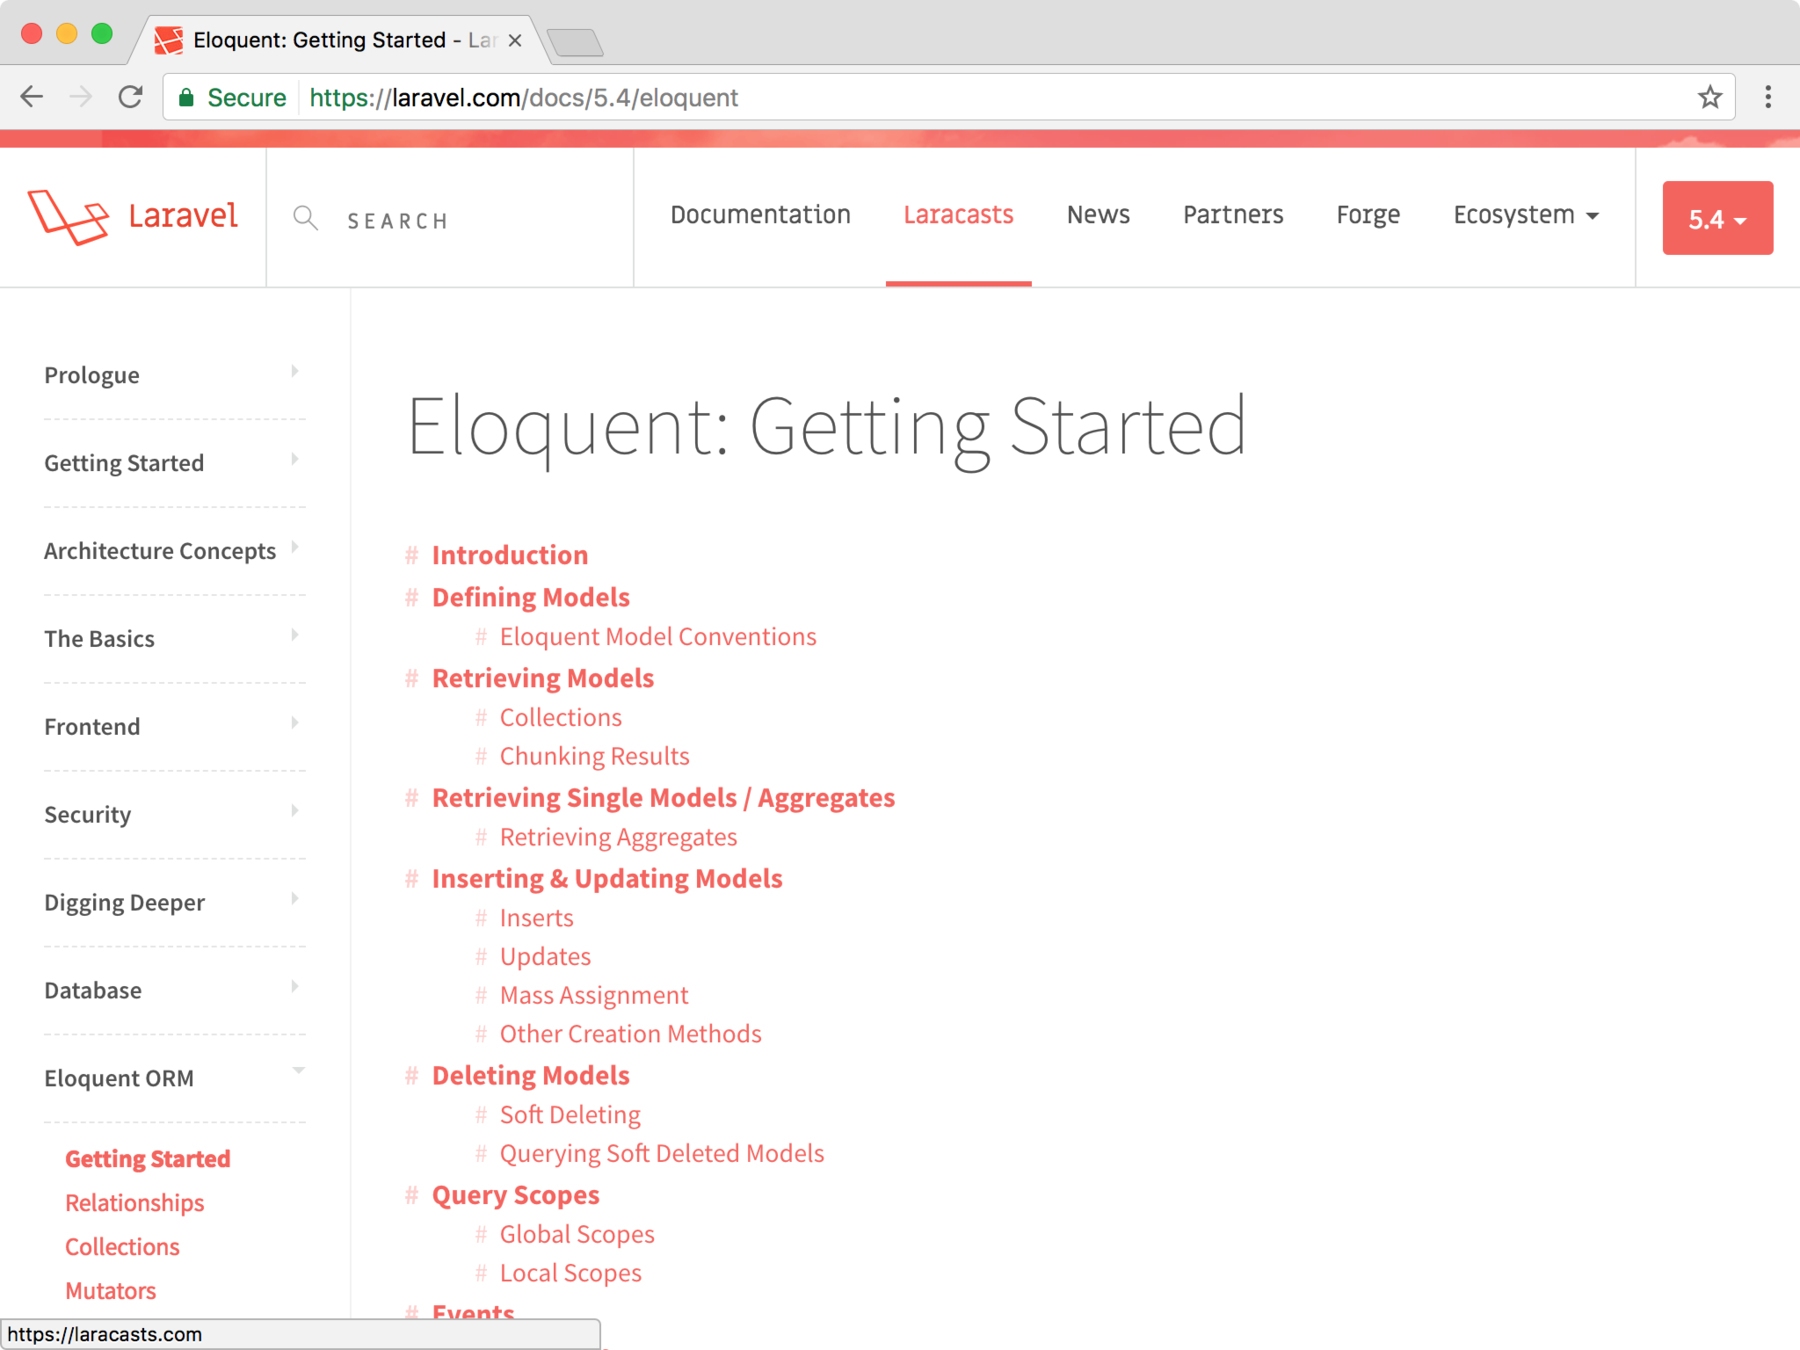Jump to Chunking Results
Screen dimensions: 1800x1350
click(x=595, y=757)
